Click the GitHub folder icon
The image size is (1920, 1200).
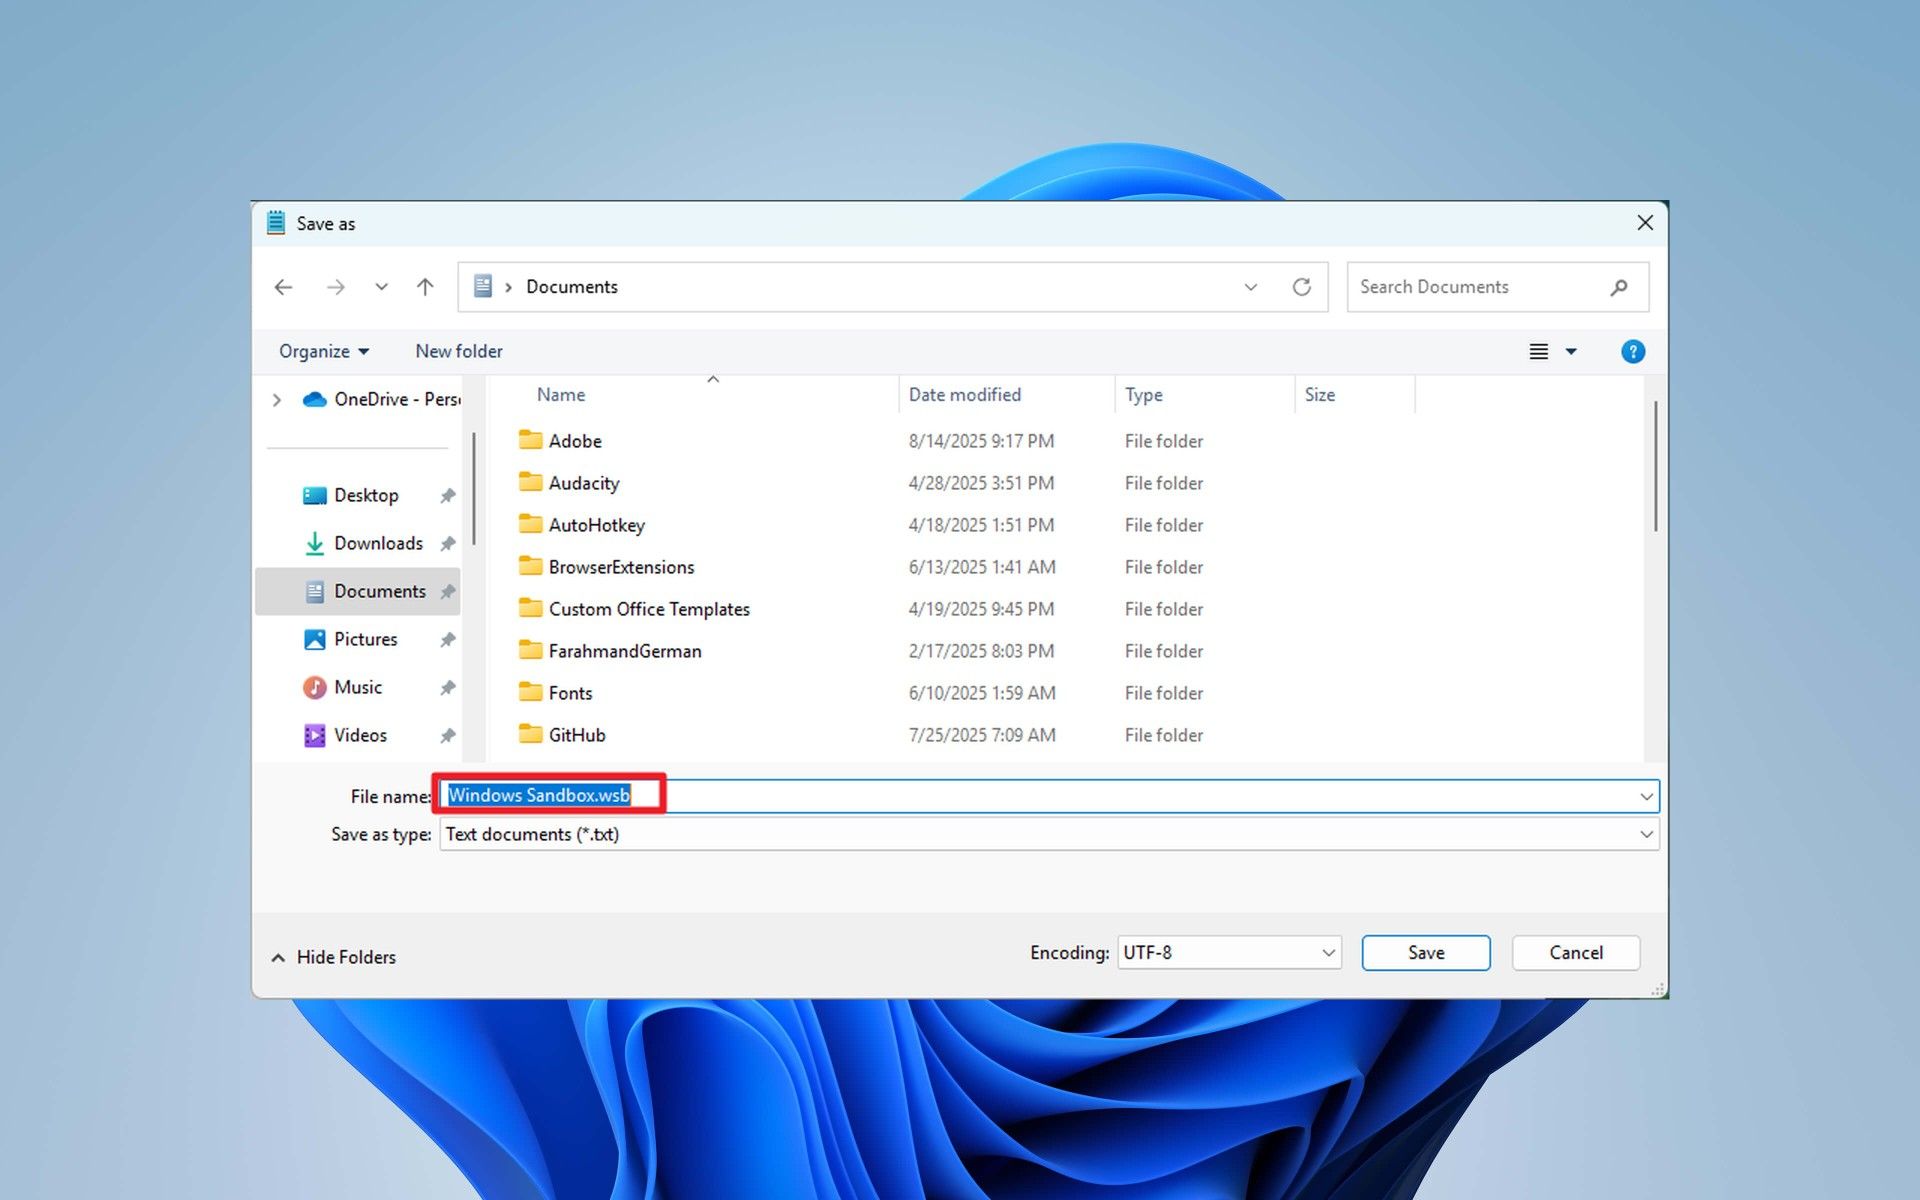pos(530,734)
